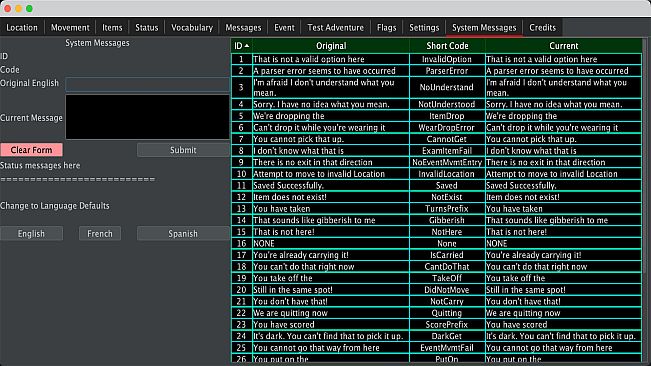
Task: Click the Clear Form button
Action: tap(32, 150)
